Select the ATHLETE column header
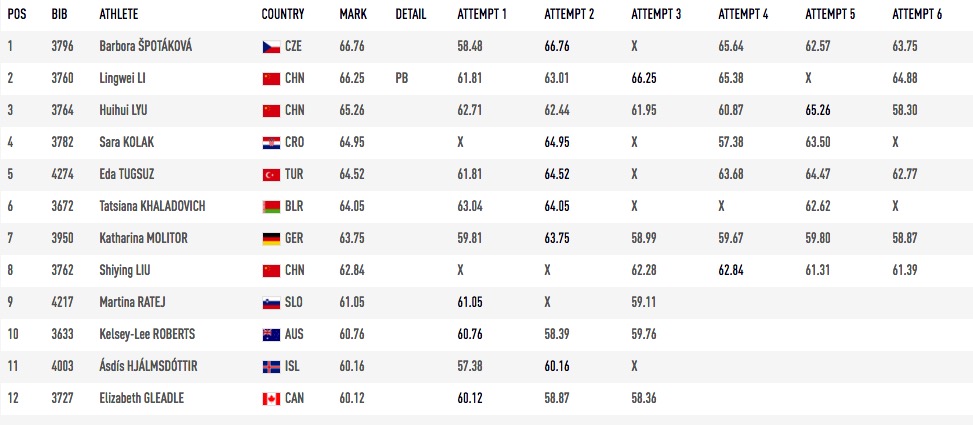The image size is (973, 425). [x=119, y=14]
